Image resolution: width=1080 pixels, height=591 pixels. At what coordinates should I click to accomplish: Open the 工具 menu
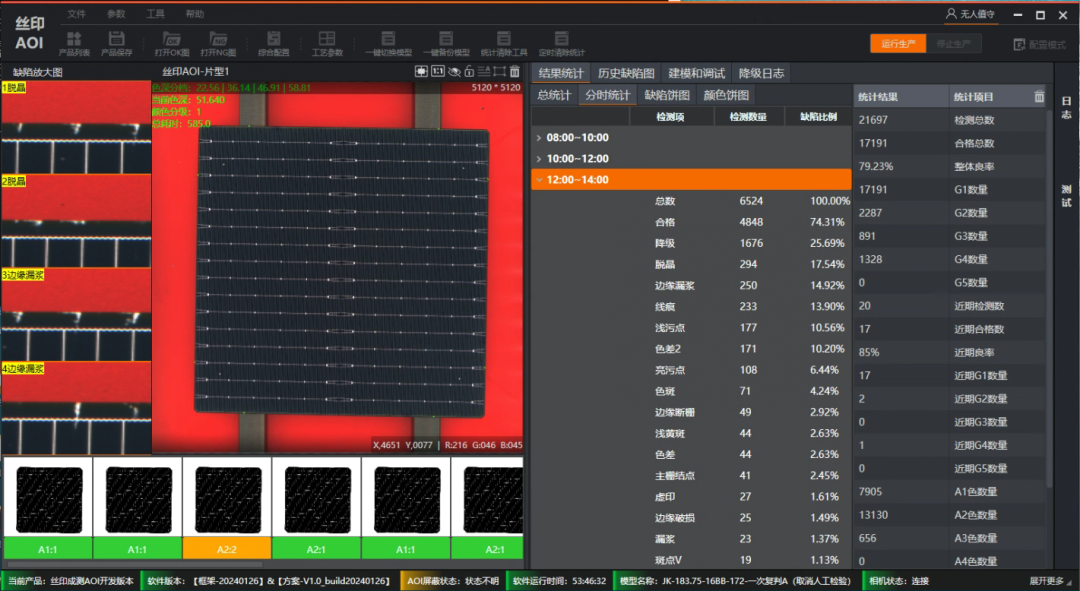coord(155,14)
